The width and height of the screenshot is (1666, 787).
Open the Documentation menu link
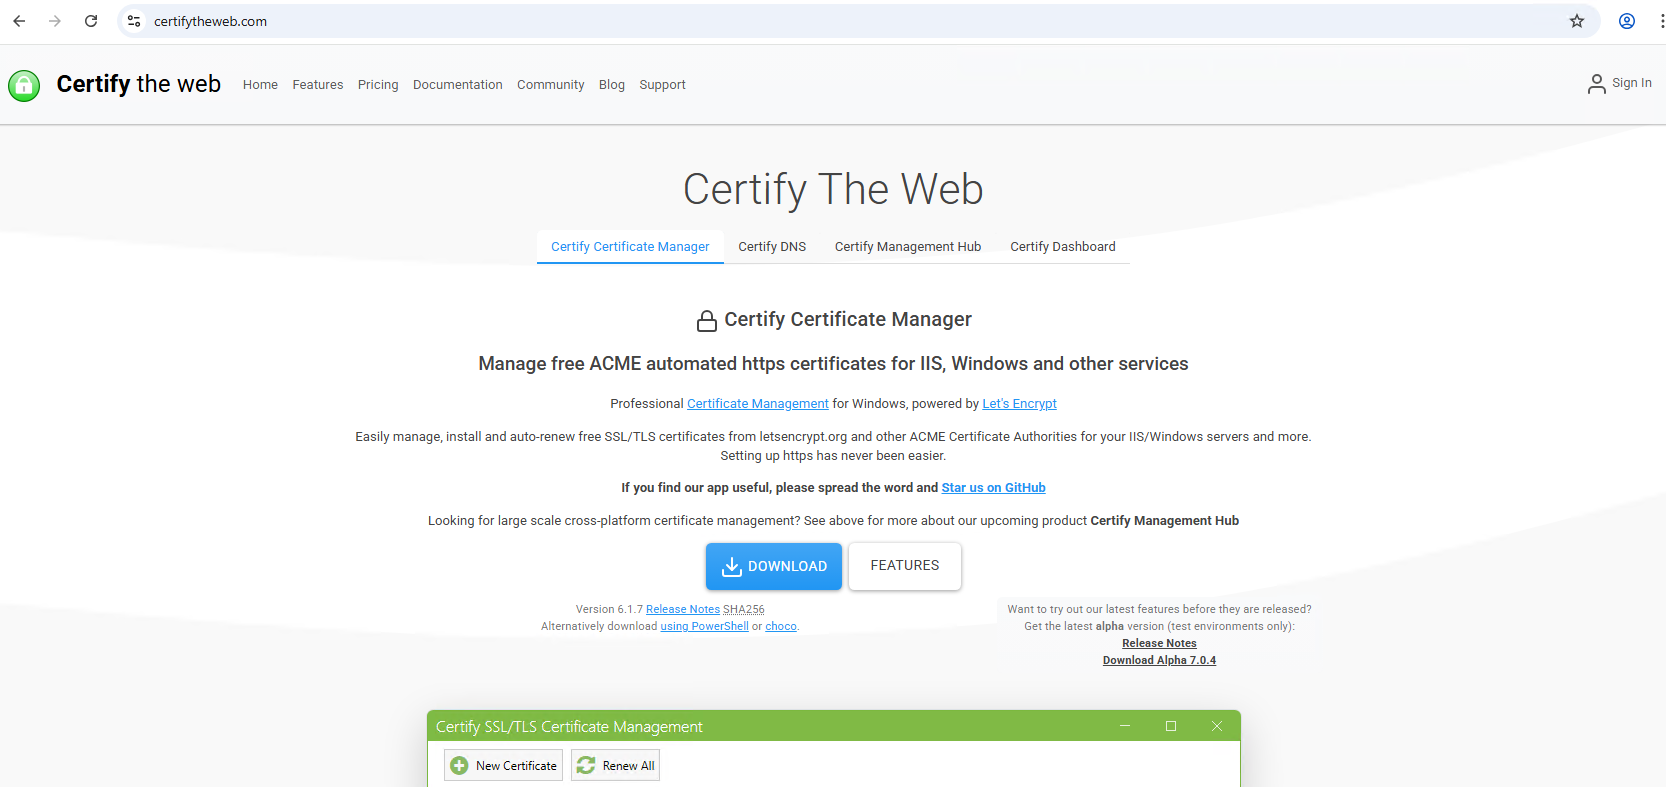(458, 85)
